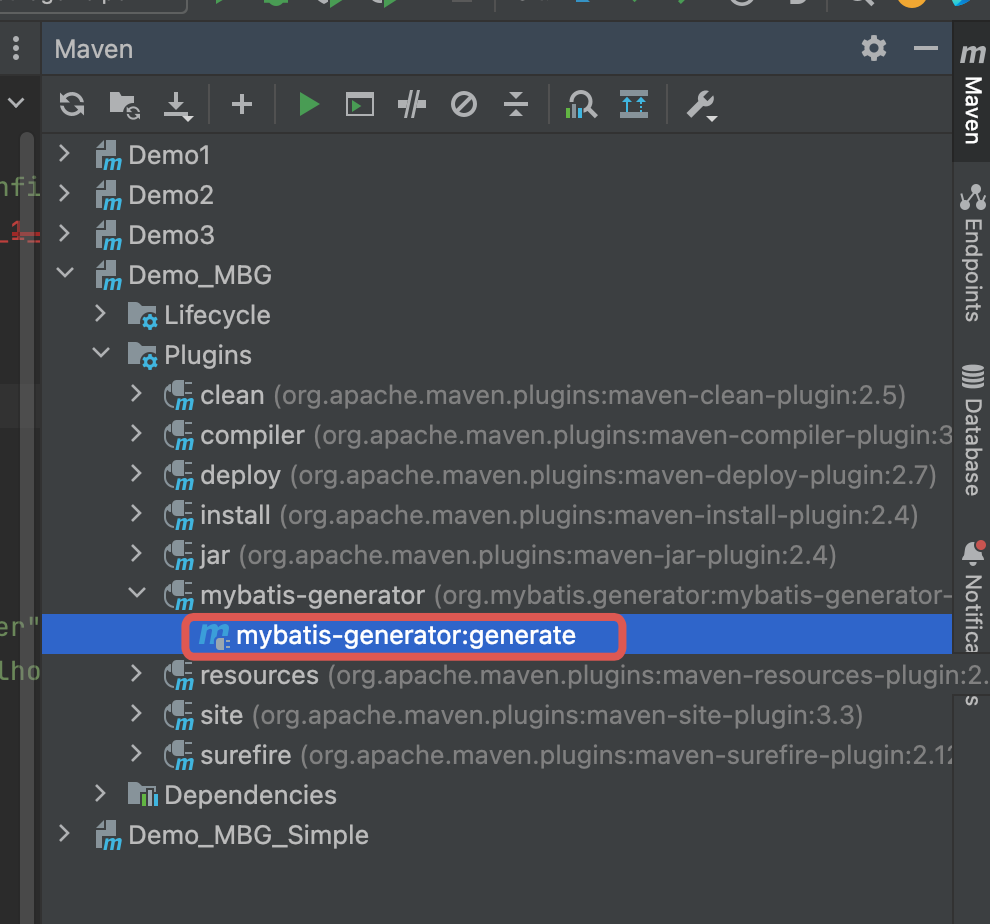Expand the Demo_MBG_Simple project node
Screen dimensions: 990x924
tap(64, 833)
